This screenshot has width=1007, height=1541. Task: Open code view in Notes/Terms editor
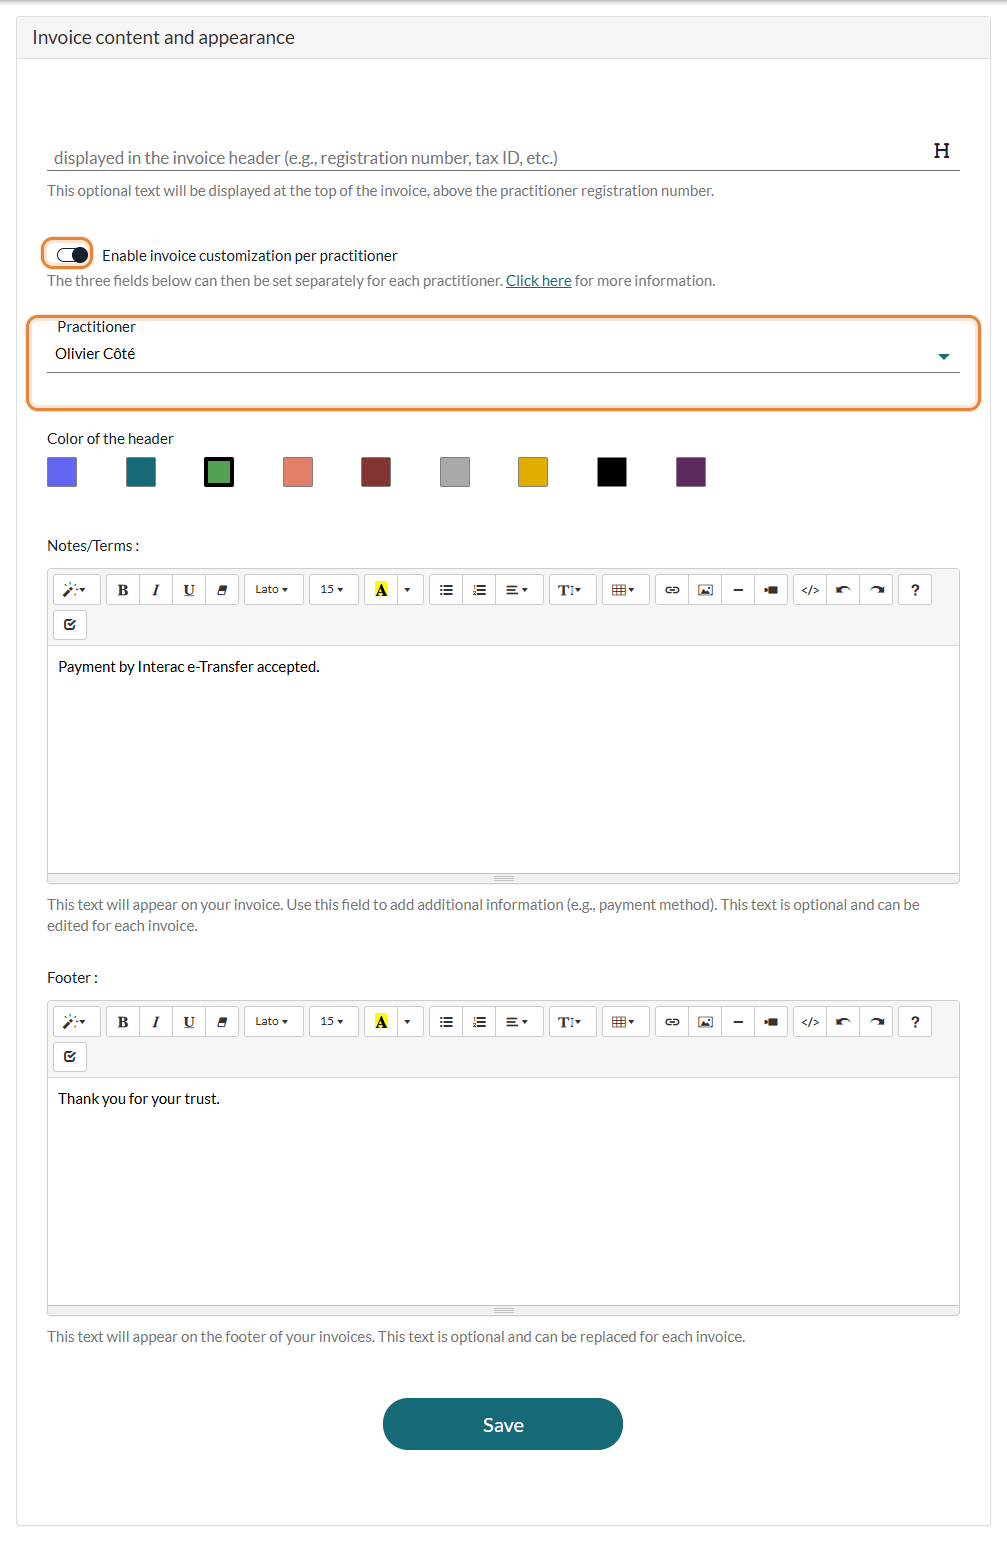click(810, 590)
